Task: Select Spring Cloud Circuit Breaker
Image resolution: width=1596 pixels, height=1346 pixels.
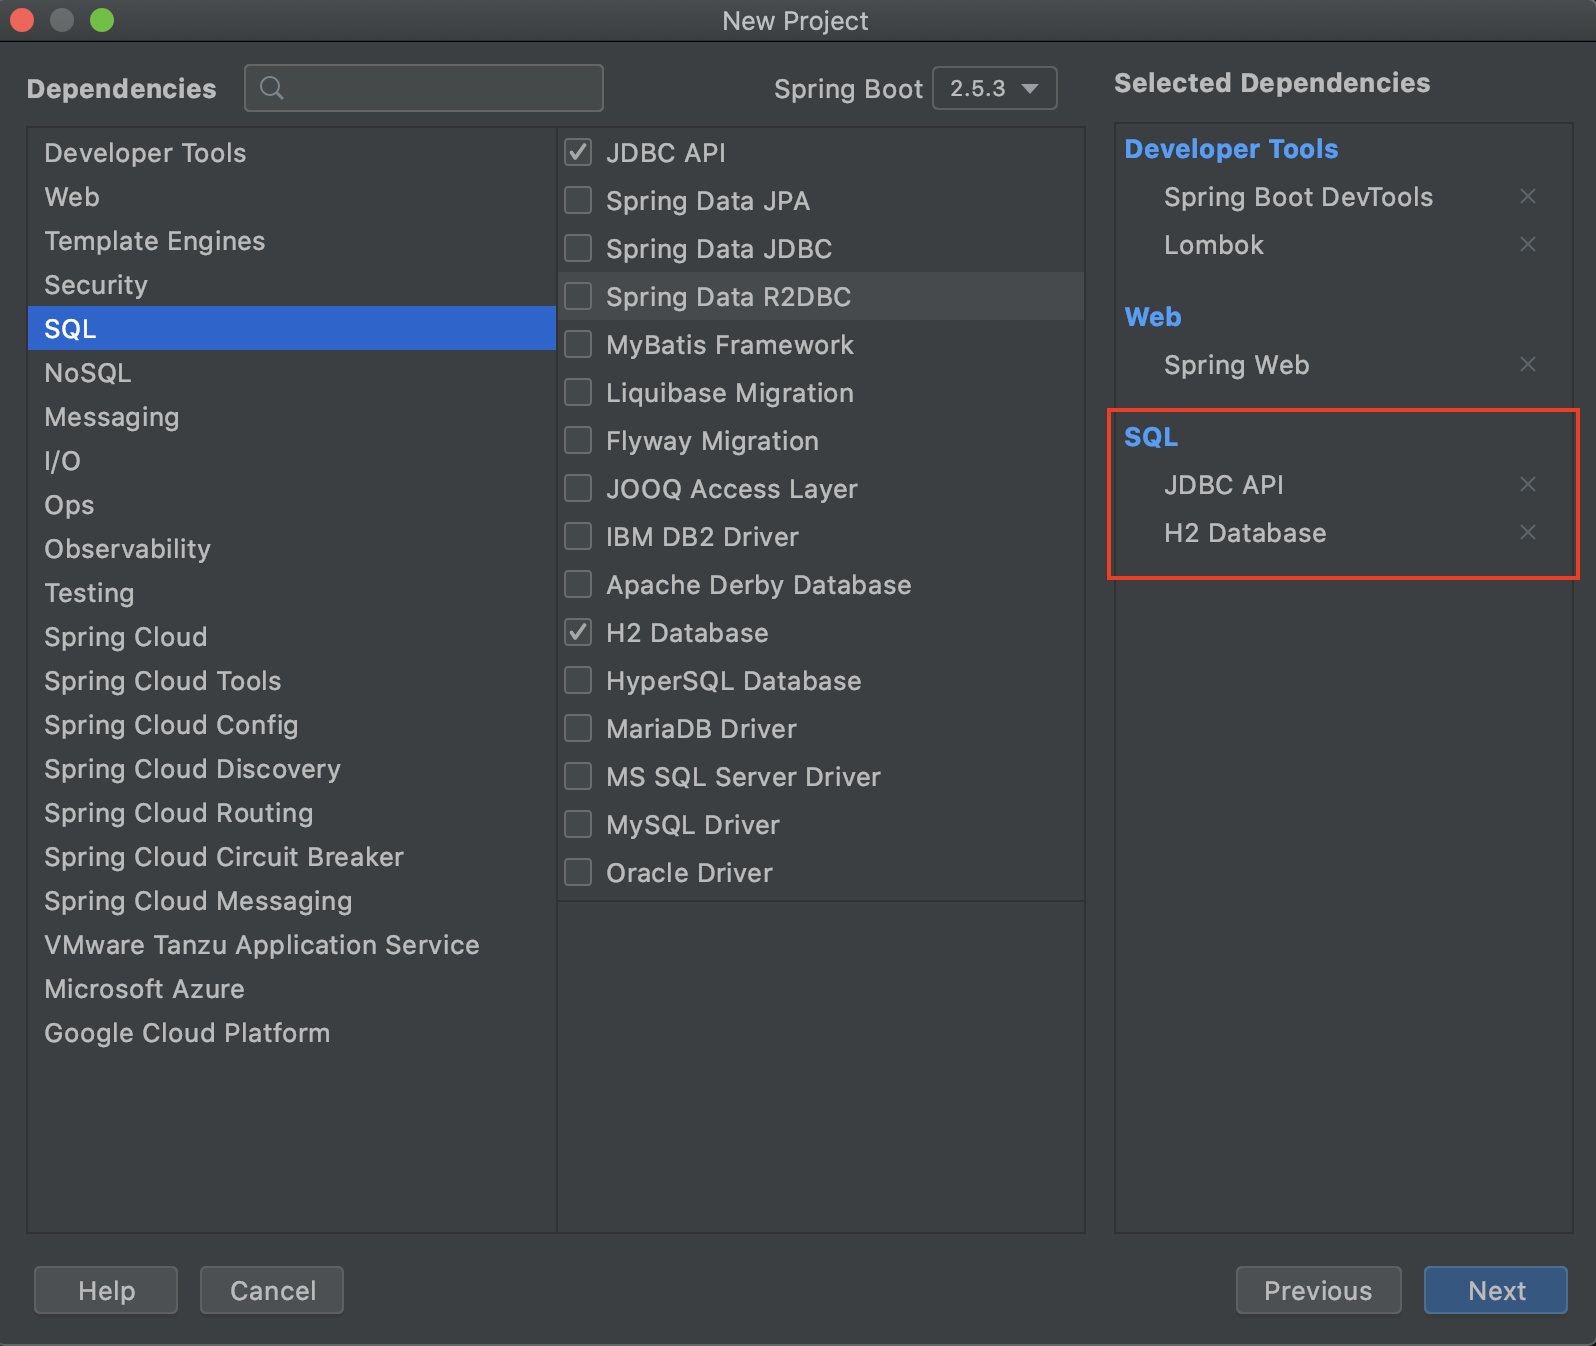Action: 291,856
